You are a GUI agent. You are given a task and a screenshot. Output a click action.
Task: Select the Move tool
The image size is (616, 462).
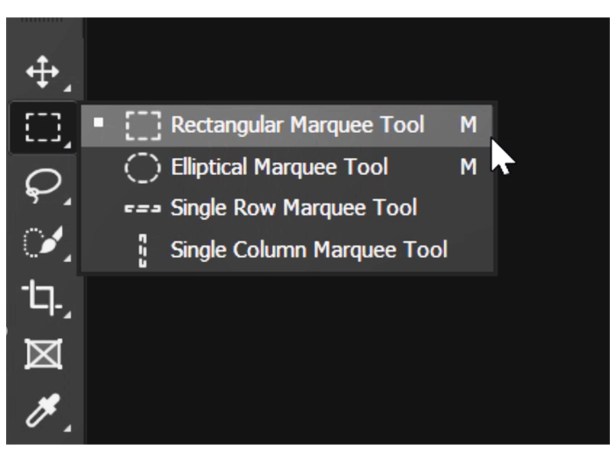click(x=43, y=72)
